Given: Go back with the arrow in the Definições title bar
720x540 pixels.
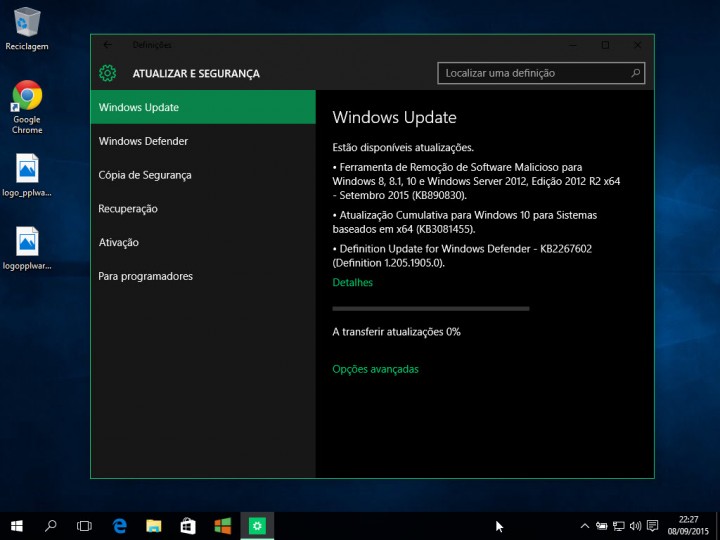Looking at the screenshot, I should 107,45.
